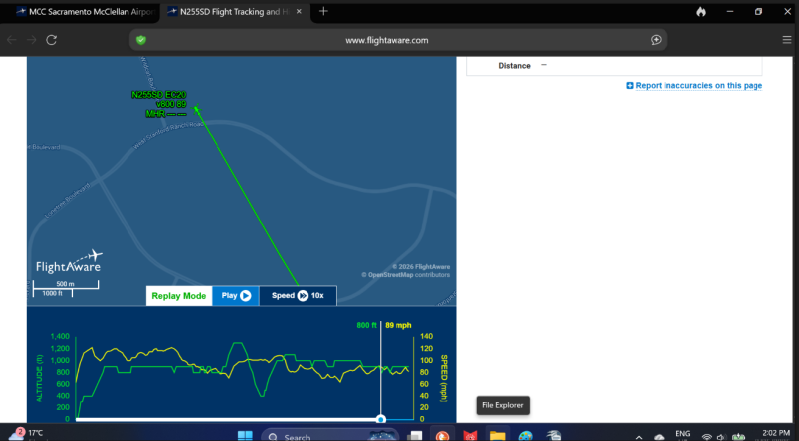Image resolution: width=799 pixels, height=441 pixels.
Task: Click the plus icon beside Report inaccuracies
Action: tap(630, 86)
